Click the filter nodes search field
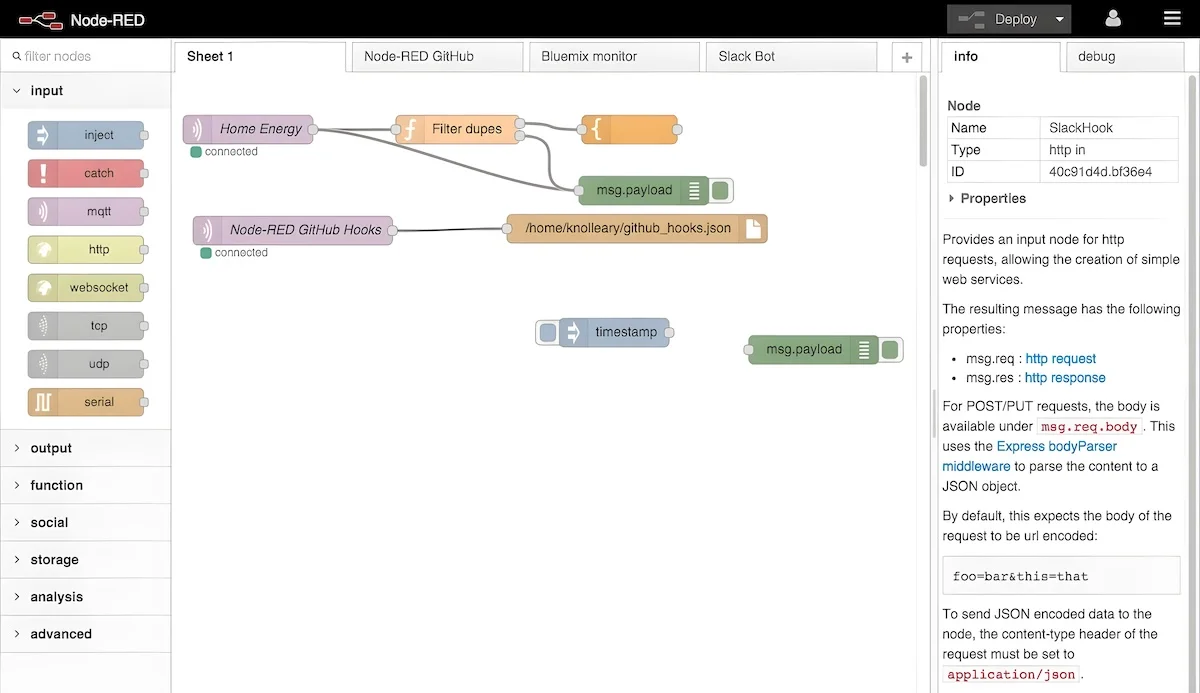This screenshot has height=693, width=1200. click(x=90, y=56)
